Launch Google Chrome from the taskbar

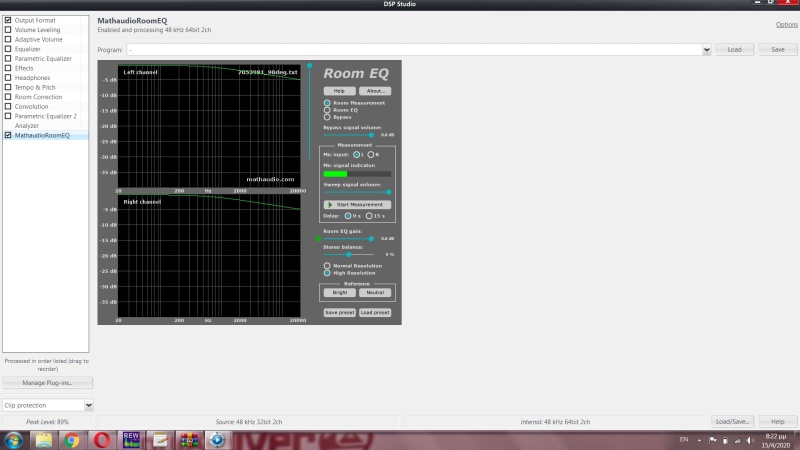click(x=73, y=439)
